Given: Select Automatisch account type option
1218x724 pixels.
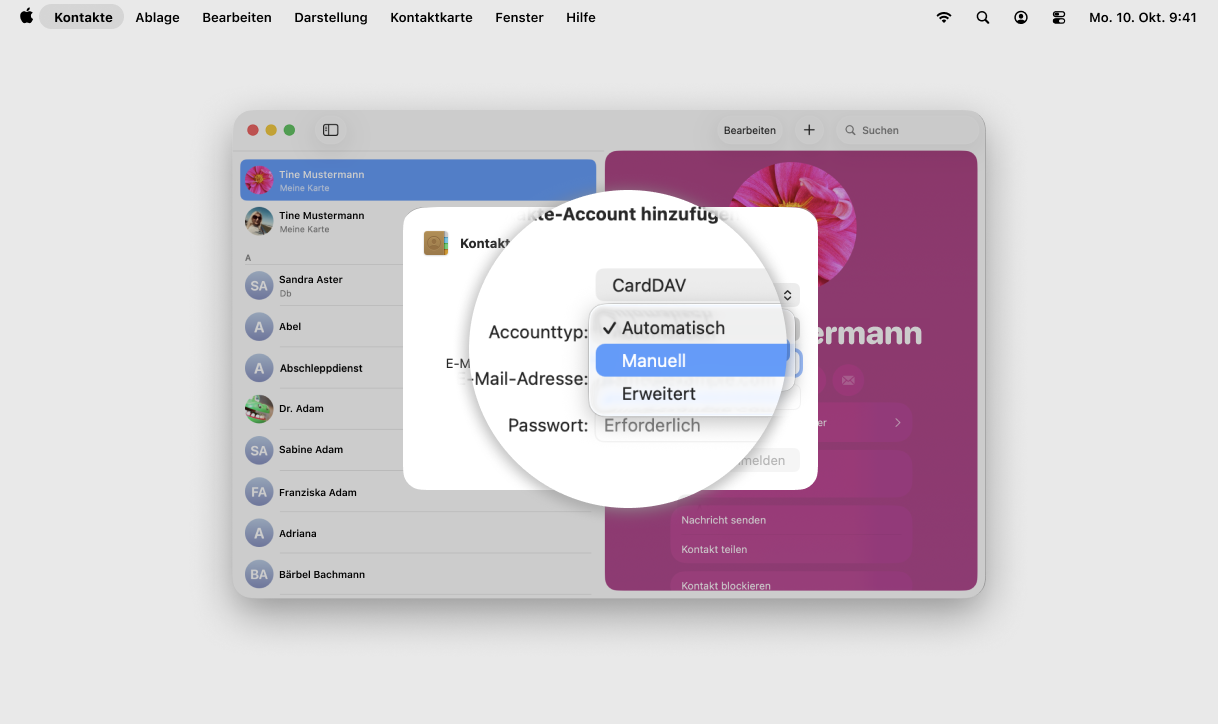Looking at the screenshot, I should point(672,328).
